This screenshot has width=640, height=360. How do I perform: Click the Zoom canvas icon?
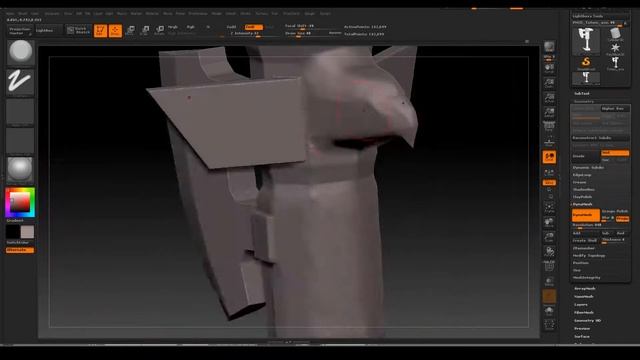(x=549, y=83)
